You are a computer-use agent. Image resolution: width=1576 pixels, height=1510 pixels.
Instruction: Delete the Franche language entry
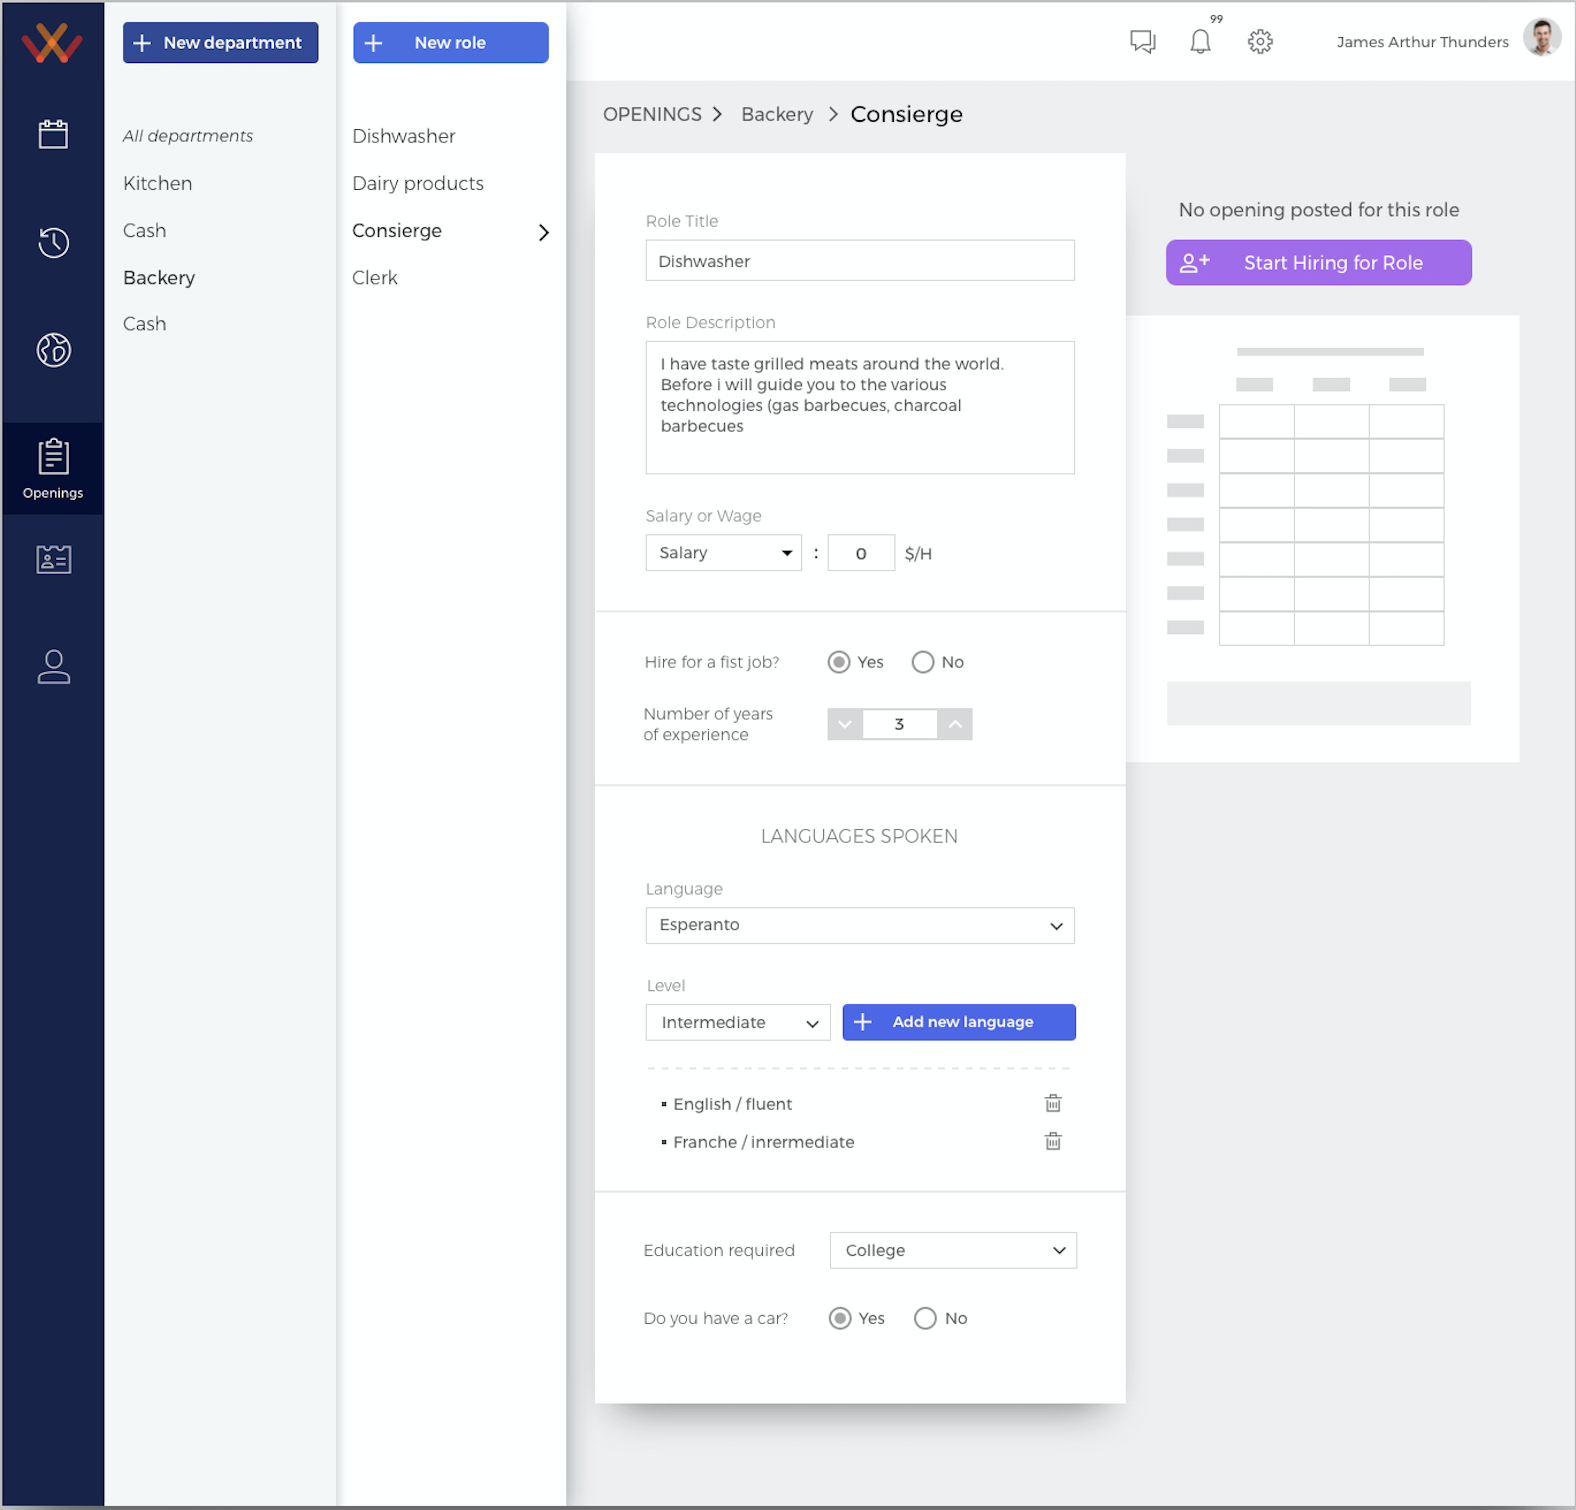[x=1053, y=1141]
